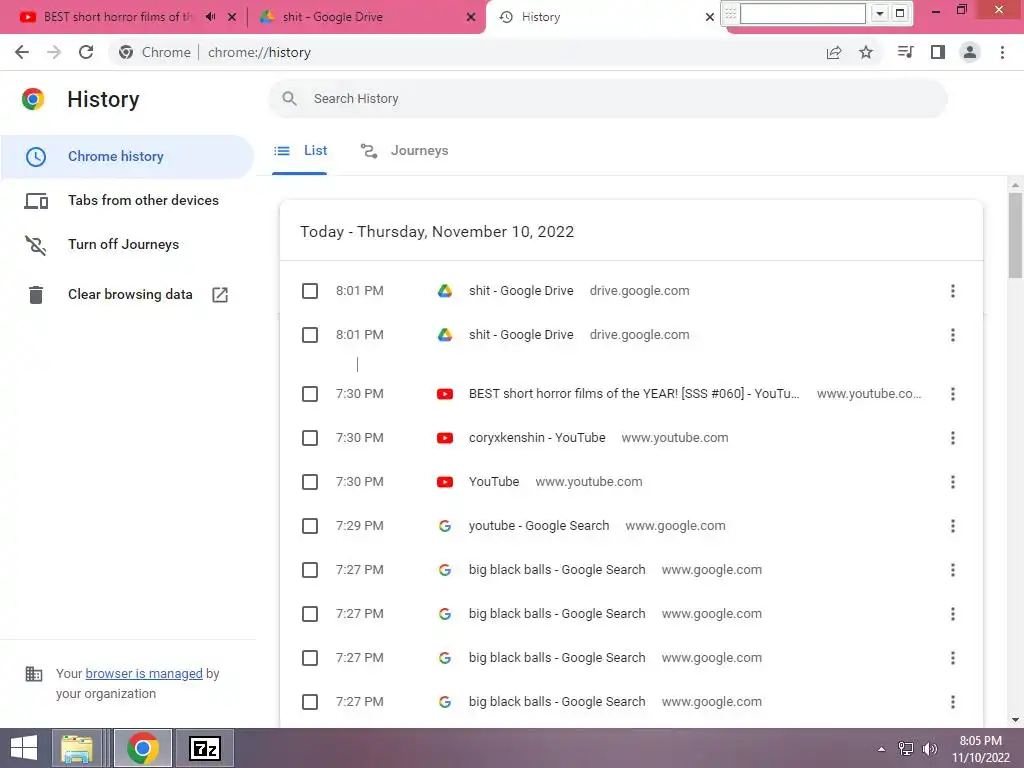
Task: Check the 7:30 PM YouTube homepage entry
Action: tap(310, 482)
